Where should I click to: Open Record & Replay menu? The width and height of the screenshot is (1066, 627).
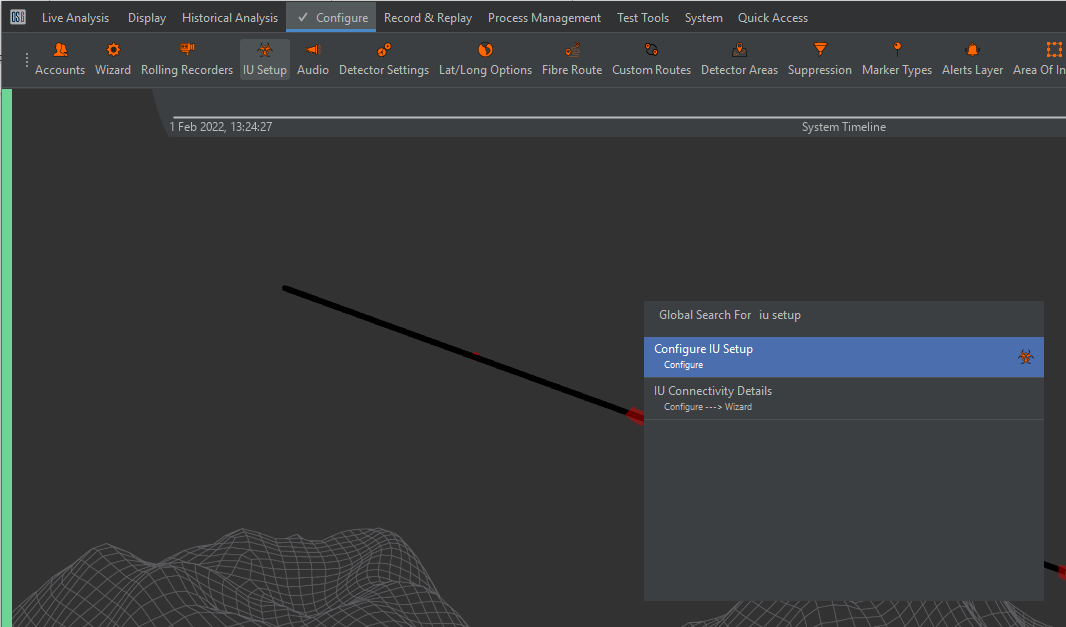click(428, 18)
